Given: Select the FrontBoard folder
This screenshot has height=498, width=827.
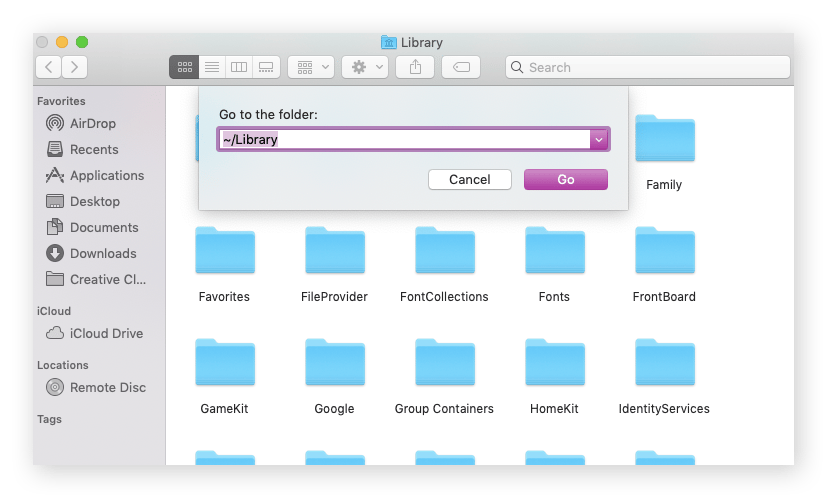Looking at the screenshot, I should click(665, 265).
